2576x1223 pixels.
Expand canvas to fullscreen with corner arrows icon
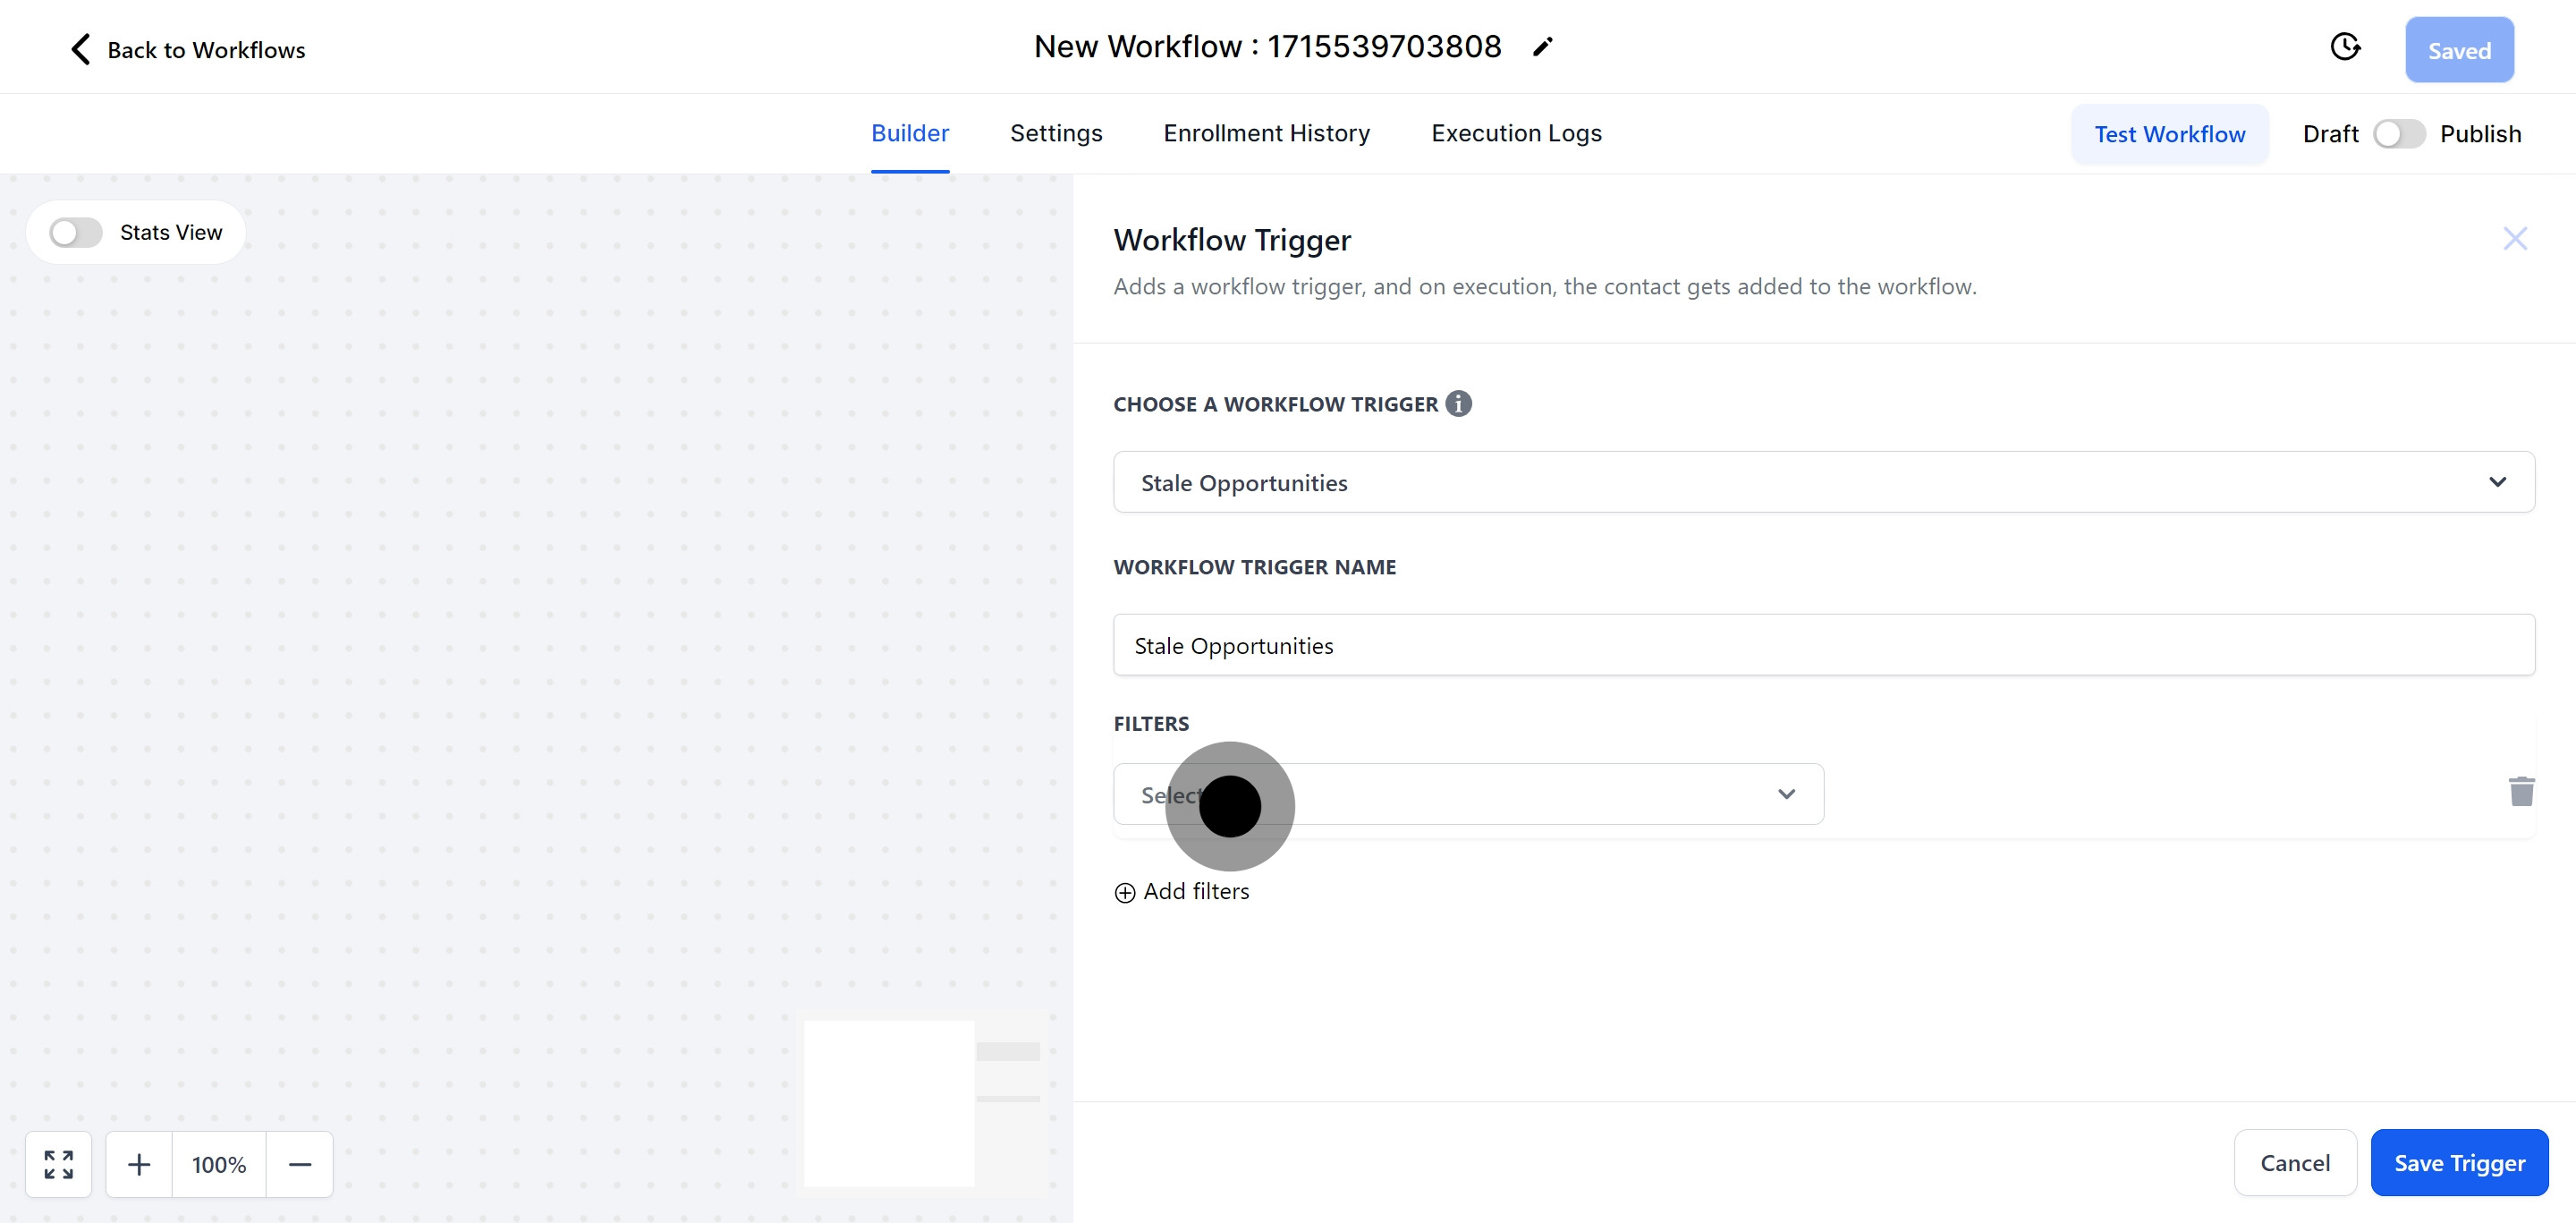(58, 1163)
